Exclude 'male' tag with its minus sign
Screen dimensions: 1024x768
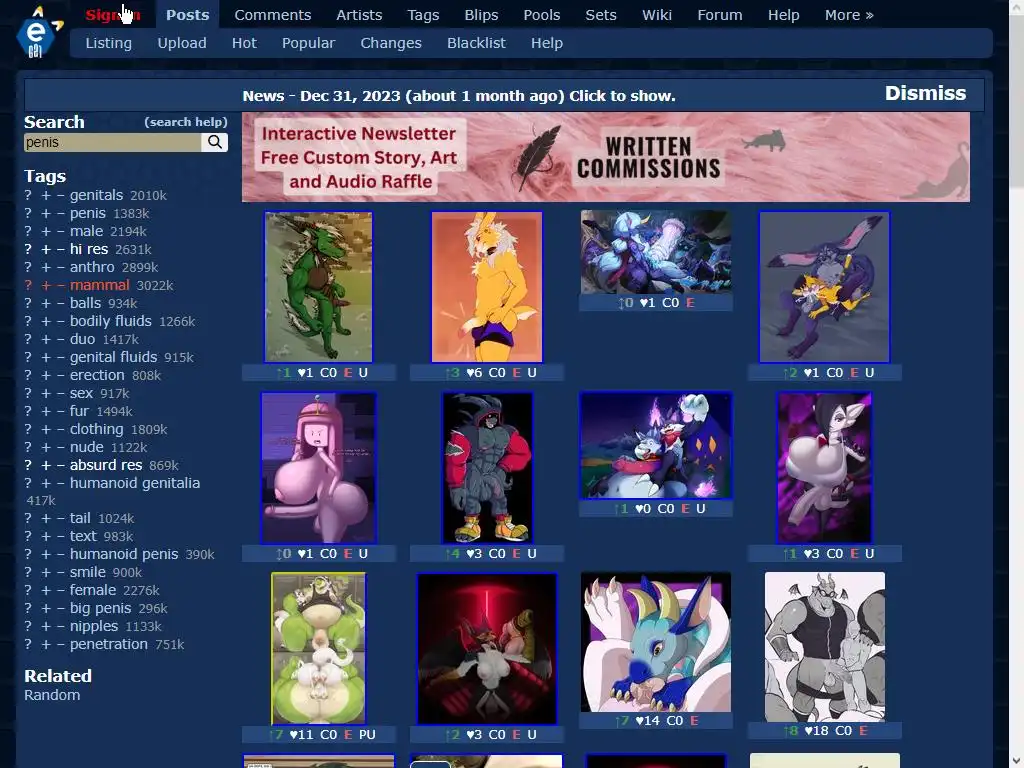[60, 231]
